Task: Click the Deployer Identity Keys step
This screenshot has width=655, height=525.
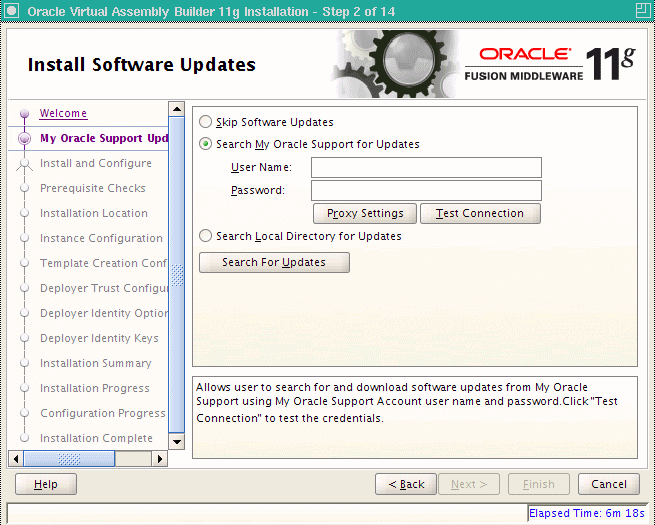Action: coord(99,338)
